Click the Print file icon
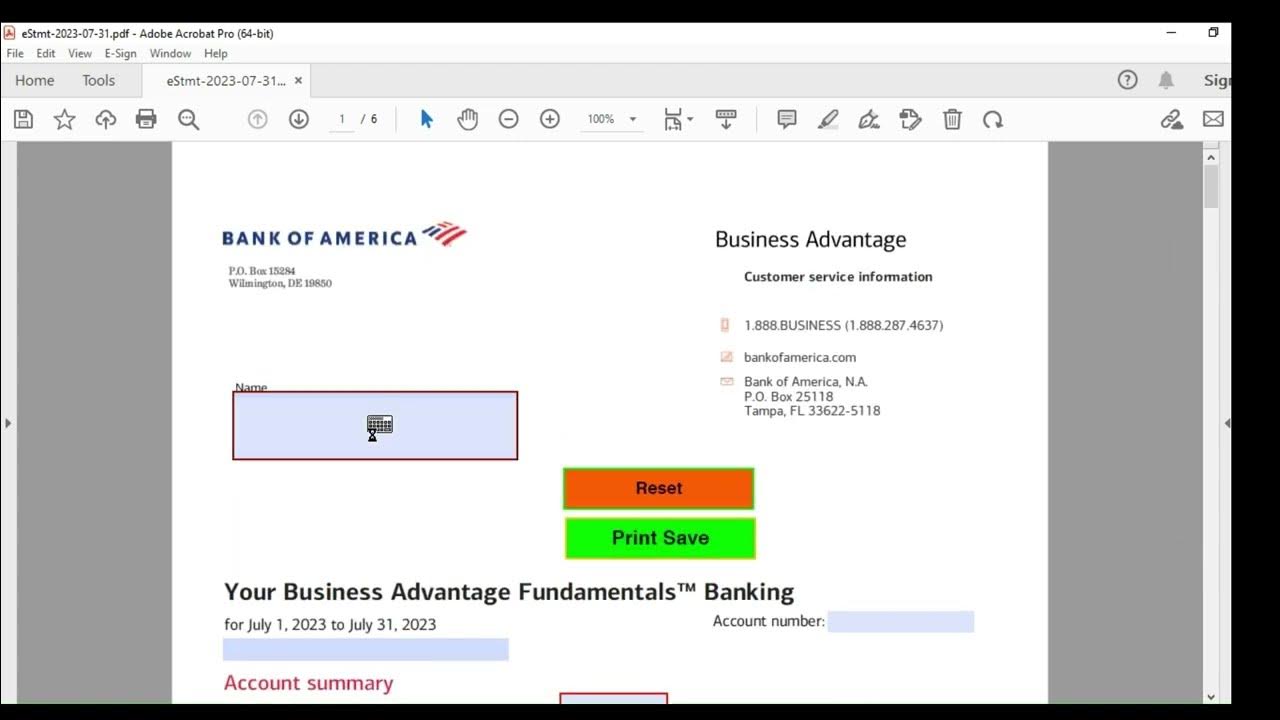Image resolution: width=1280 pixels, height=720 pixels. point(146,120)
